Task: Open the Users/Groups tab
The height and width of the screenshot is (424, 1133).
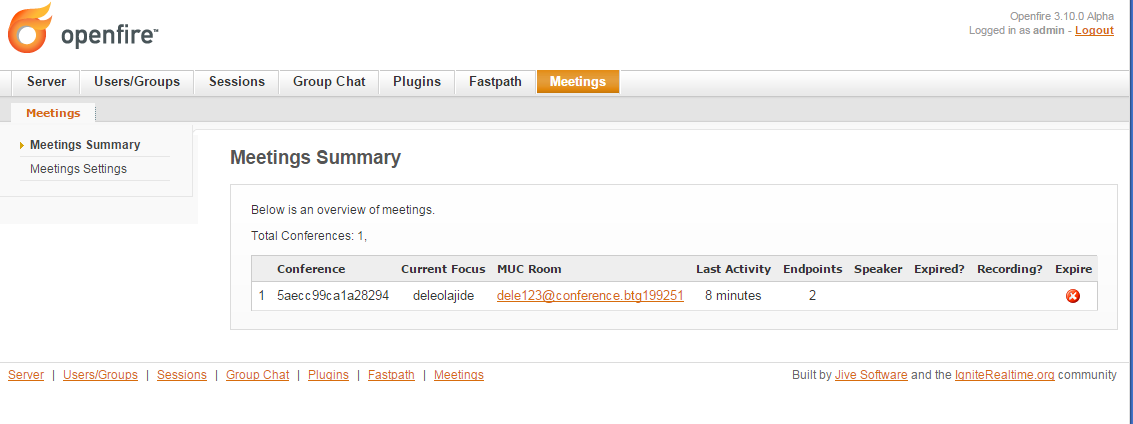Action: point(137,82)
